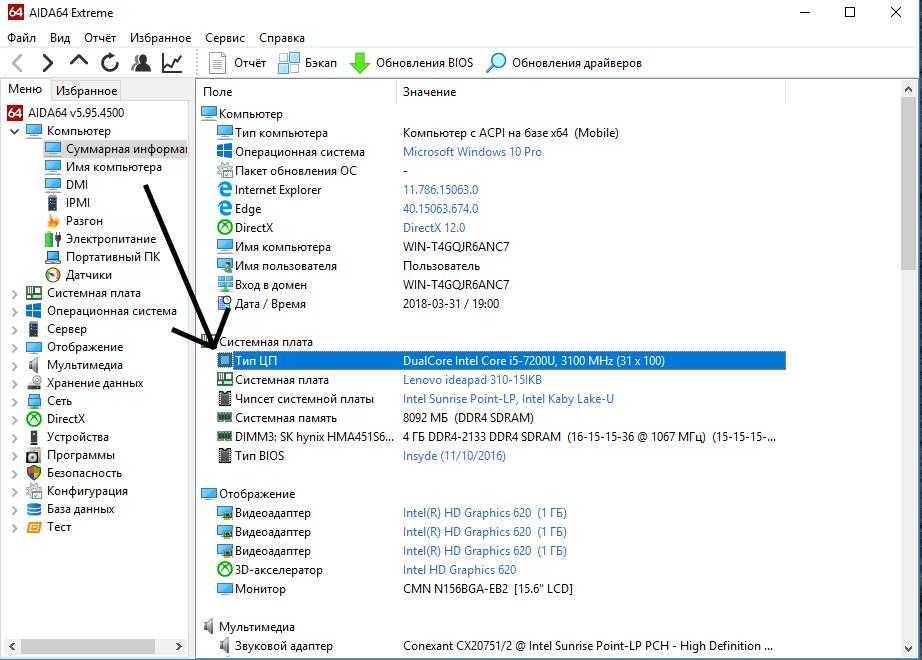Image resolution: width=922 pixels, height=660 pixels.
Task: Select the Разгон flame item
Action: click(75, 221)
